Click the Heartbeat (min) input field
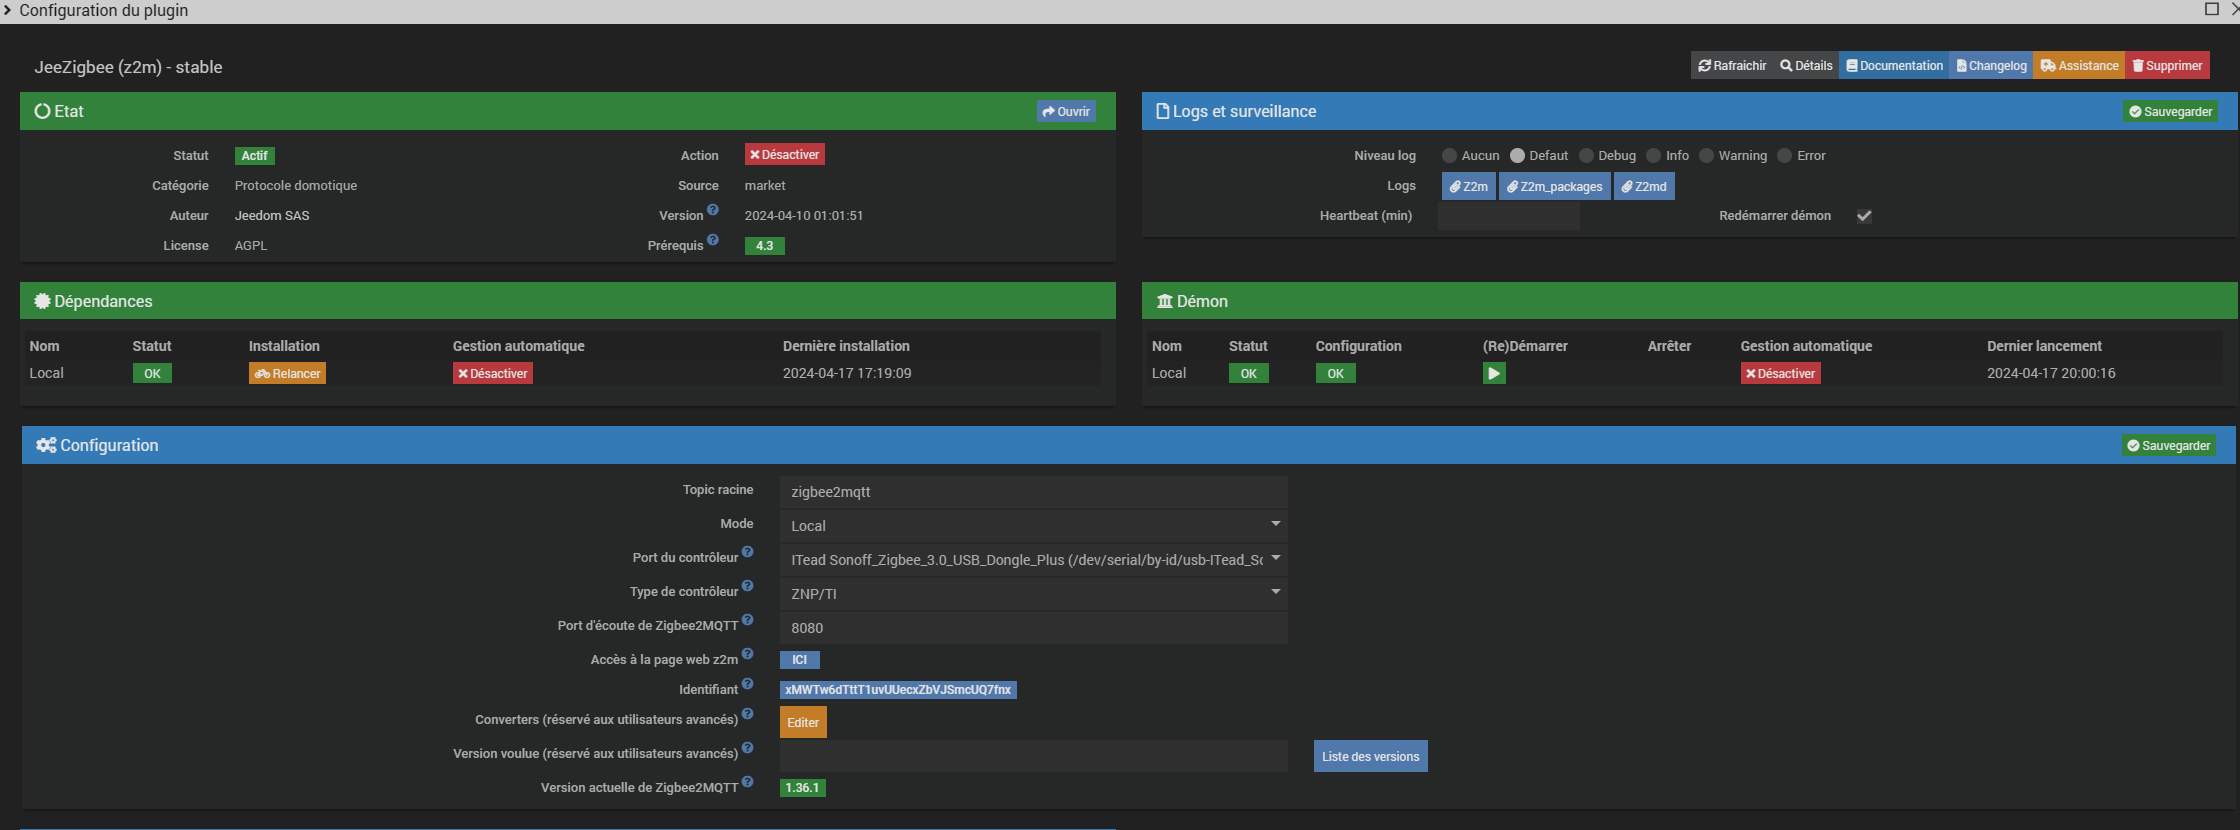The height and width of the screenshot is (830, 2240). pos(1508,216)
